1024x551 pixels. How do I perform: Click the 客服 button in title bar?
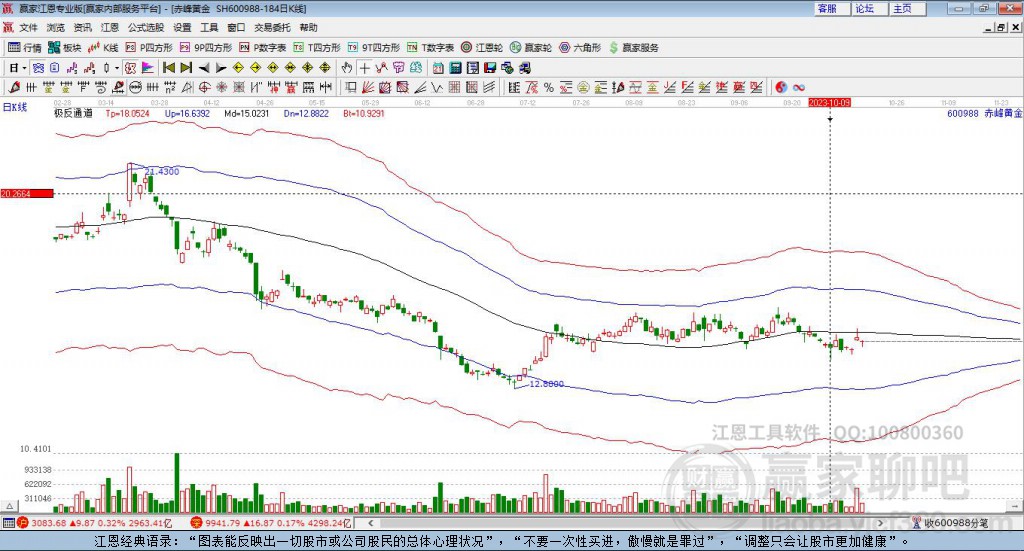coord(832,8)
